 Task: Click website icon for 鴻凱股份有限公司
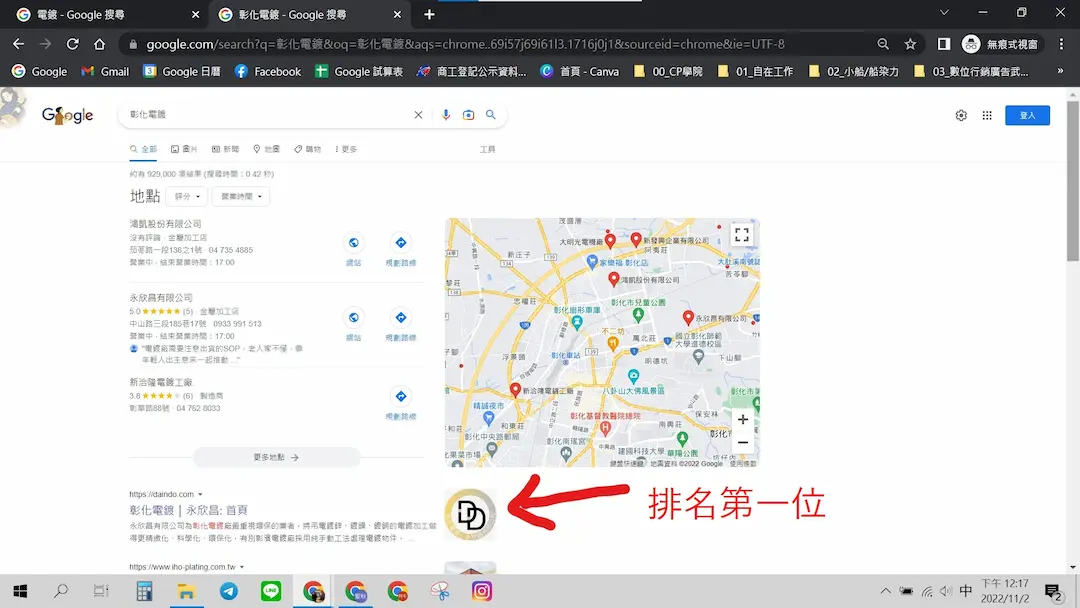coord(353,243)
